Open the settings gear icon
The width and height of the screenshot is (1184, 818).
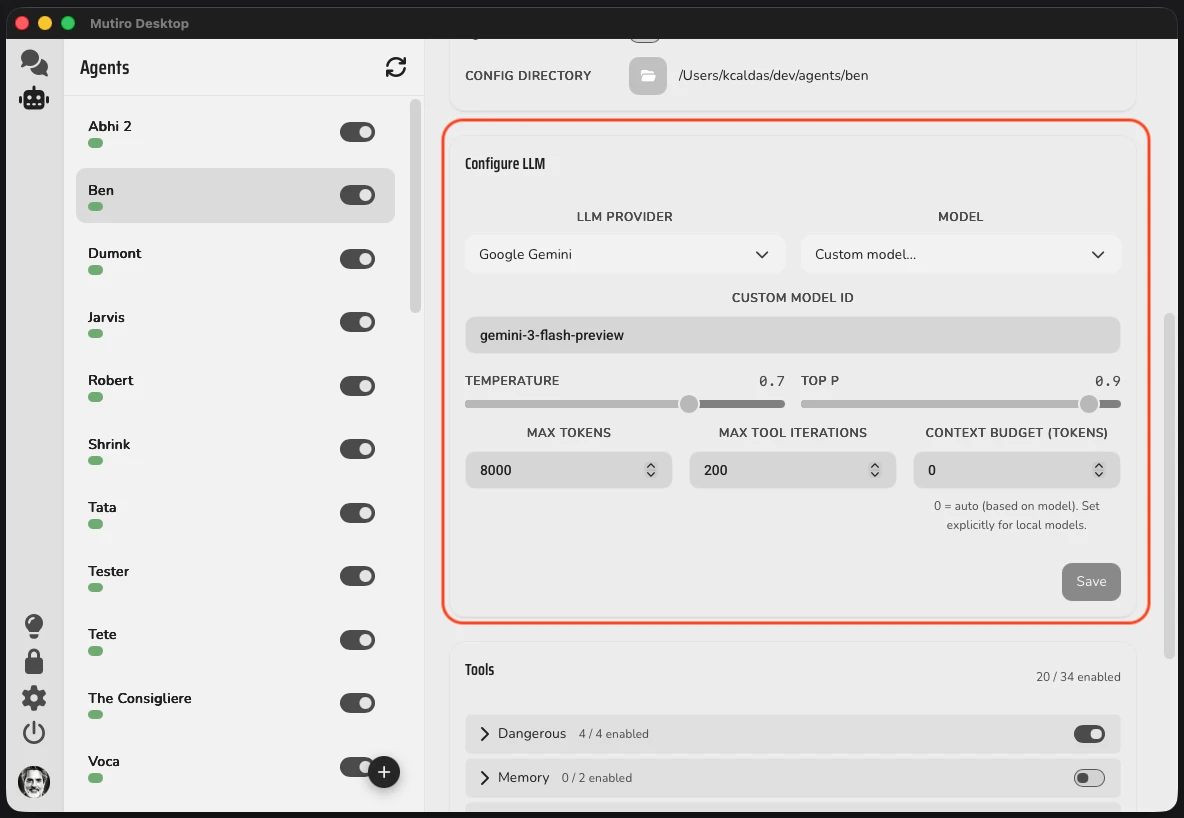point(34,697)
